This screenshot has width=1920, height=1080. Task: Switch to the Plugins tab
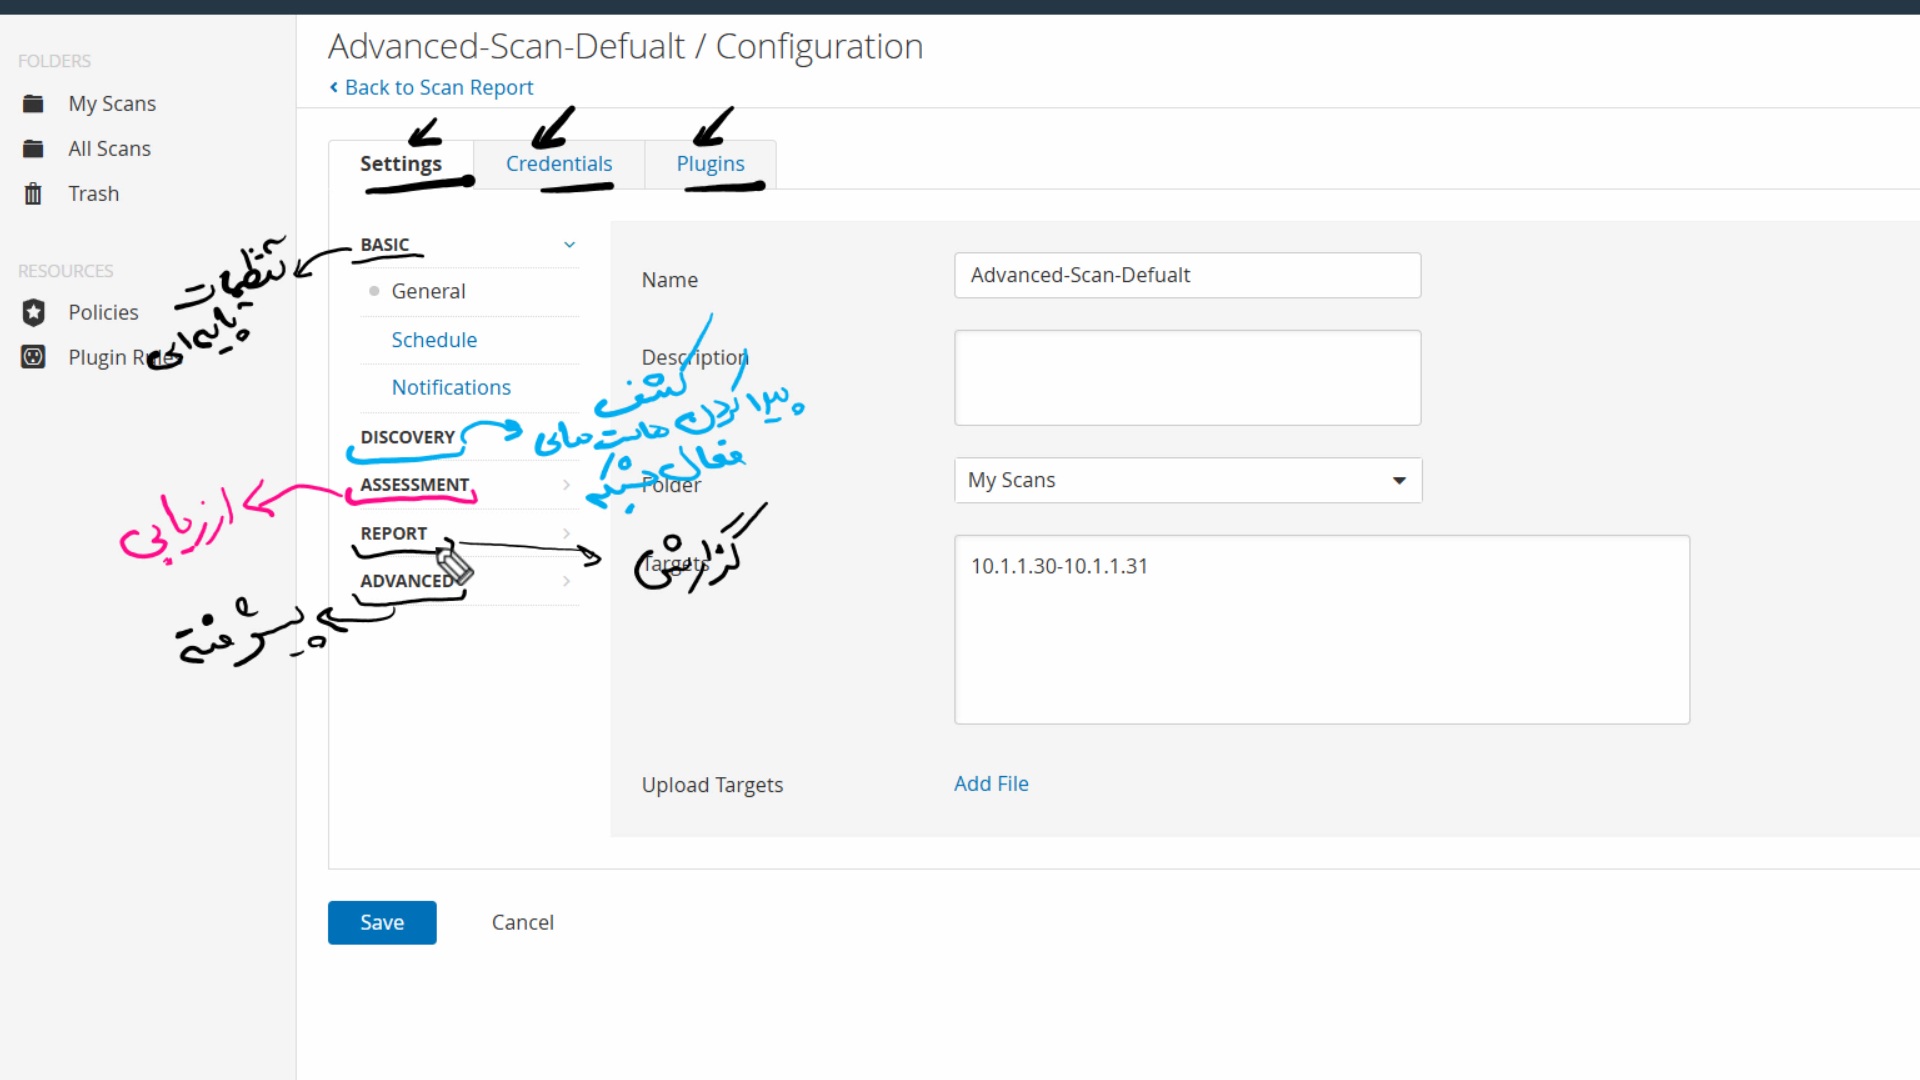pos(710,164)
